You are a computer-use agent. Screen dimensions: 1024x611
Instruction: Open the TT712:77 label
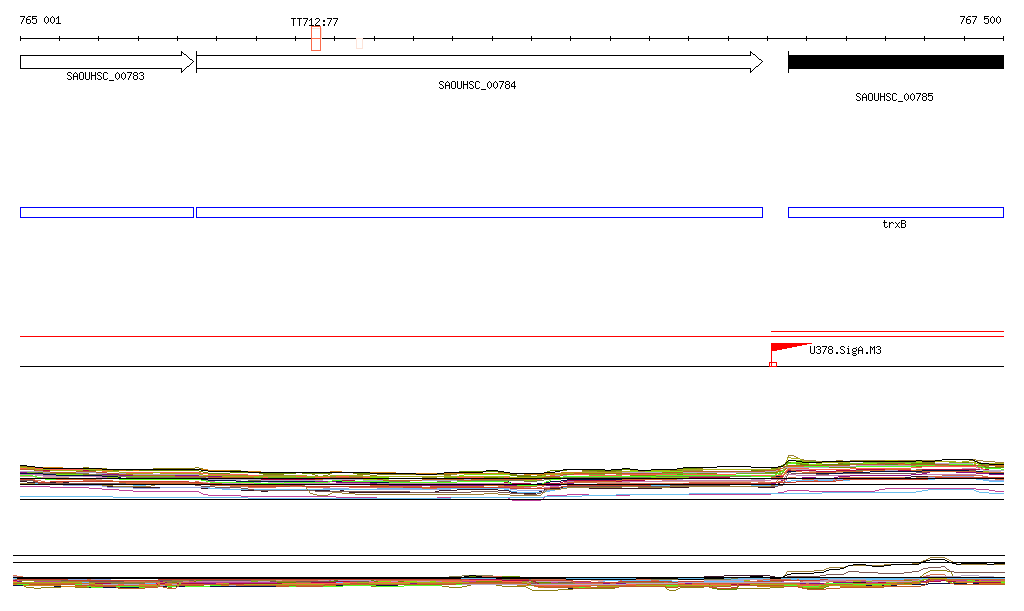pyautogui.click(x=314, y=22)
